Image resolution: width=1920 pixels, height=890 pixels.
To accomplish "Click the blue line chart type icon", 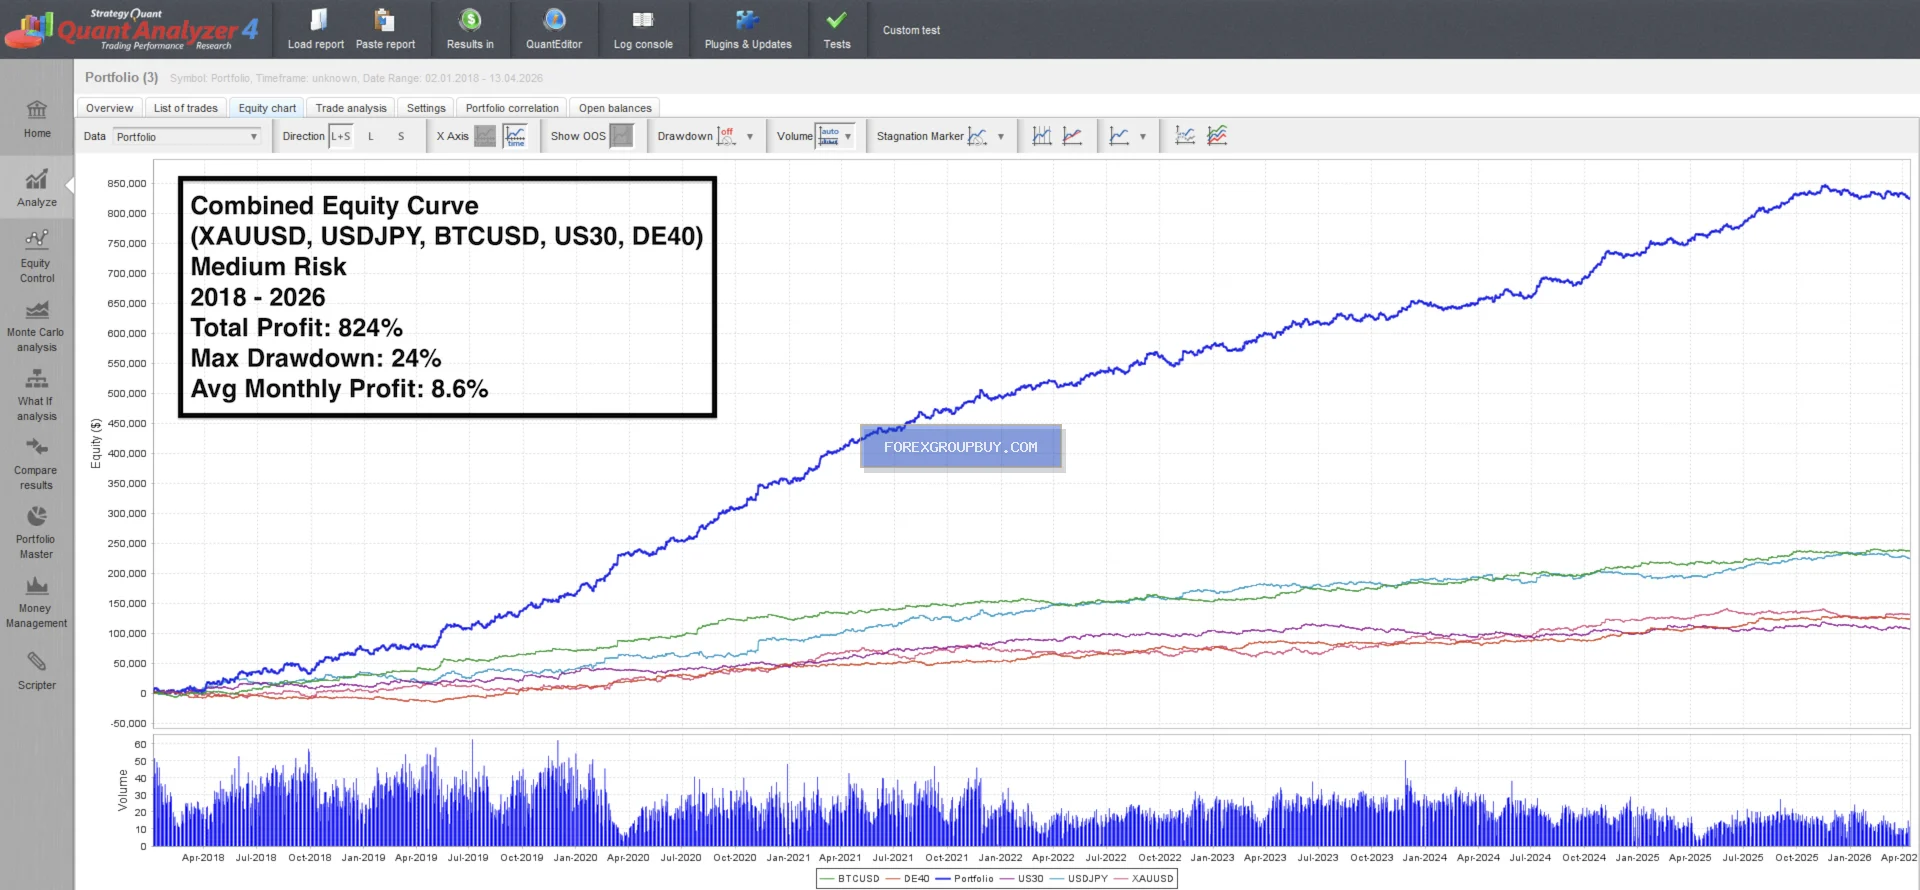I will point(1119,136).
